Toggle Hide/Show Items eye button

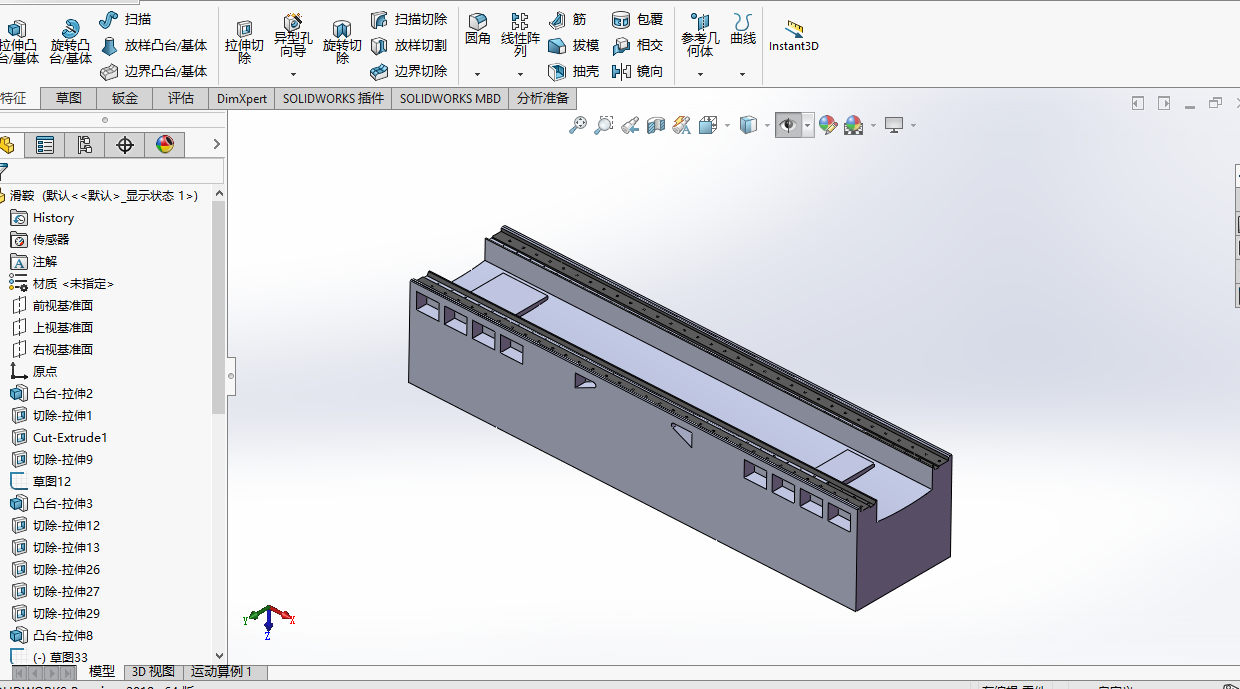pos(788,125)
